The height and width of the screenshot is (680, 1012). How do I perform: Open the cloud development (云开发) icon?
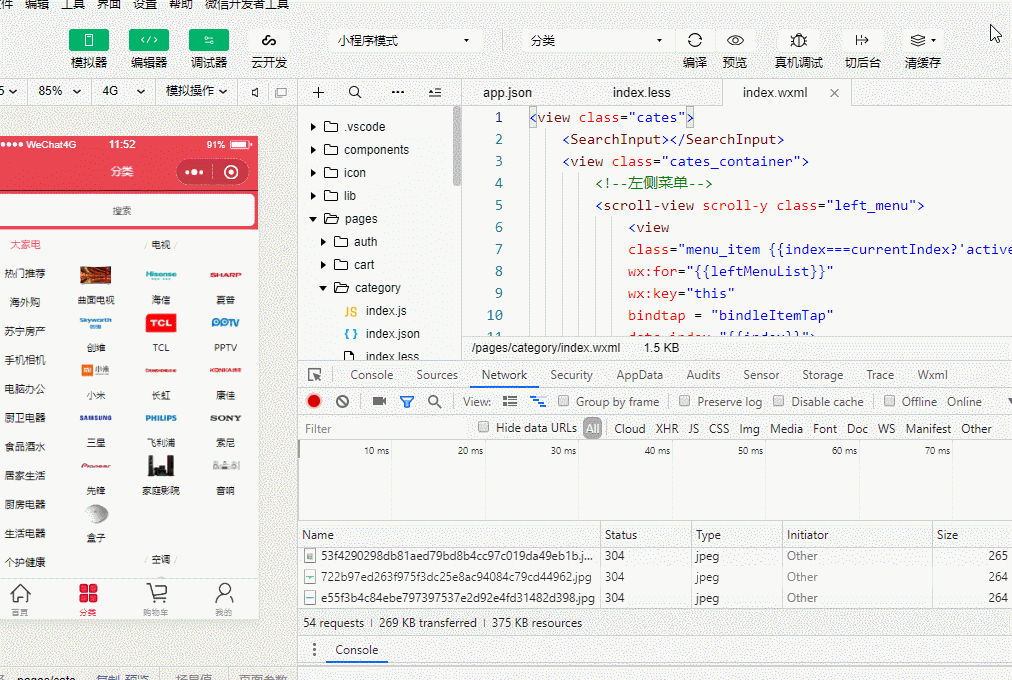pyautogui.click(x=268, y=40)
